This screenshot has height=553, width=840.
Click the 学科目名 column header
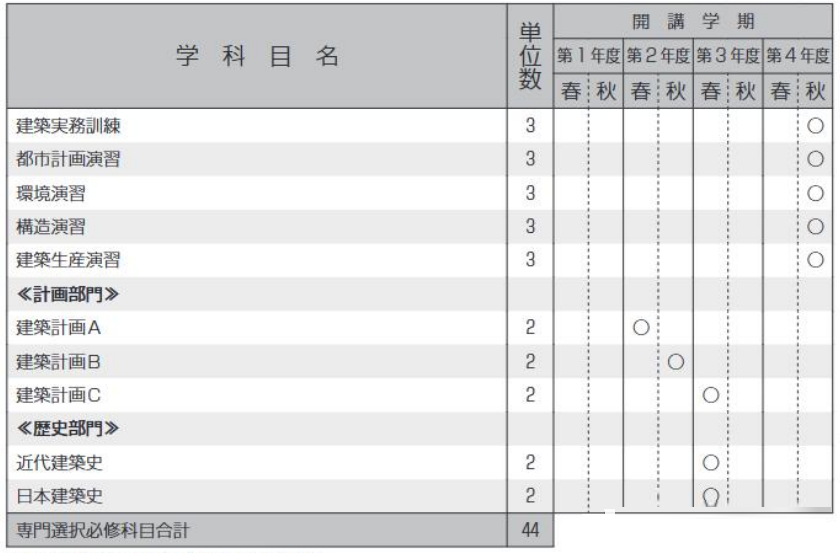pyautogui.click(x=255, y=58)
